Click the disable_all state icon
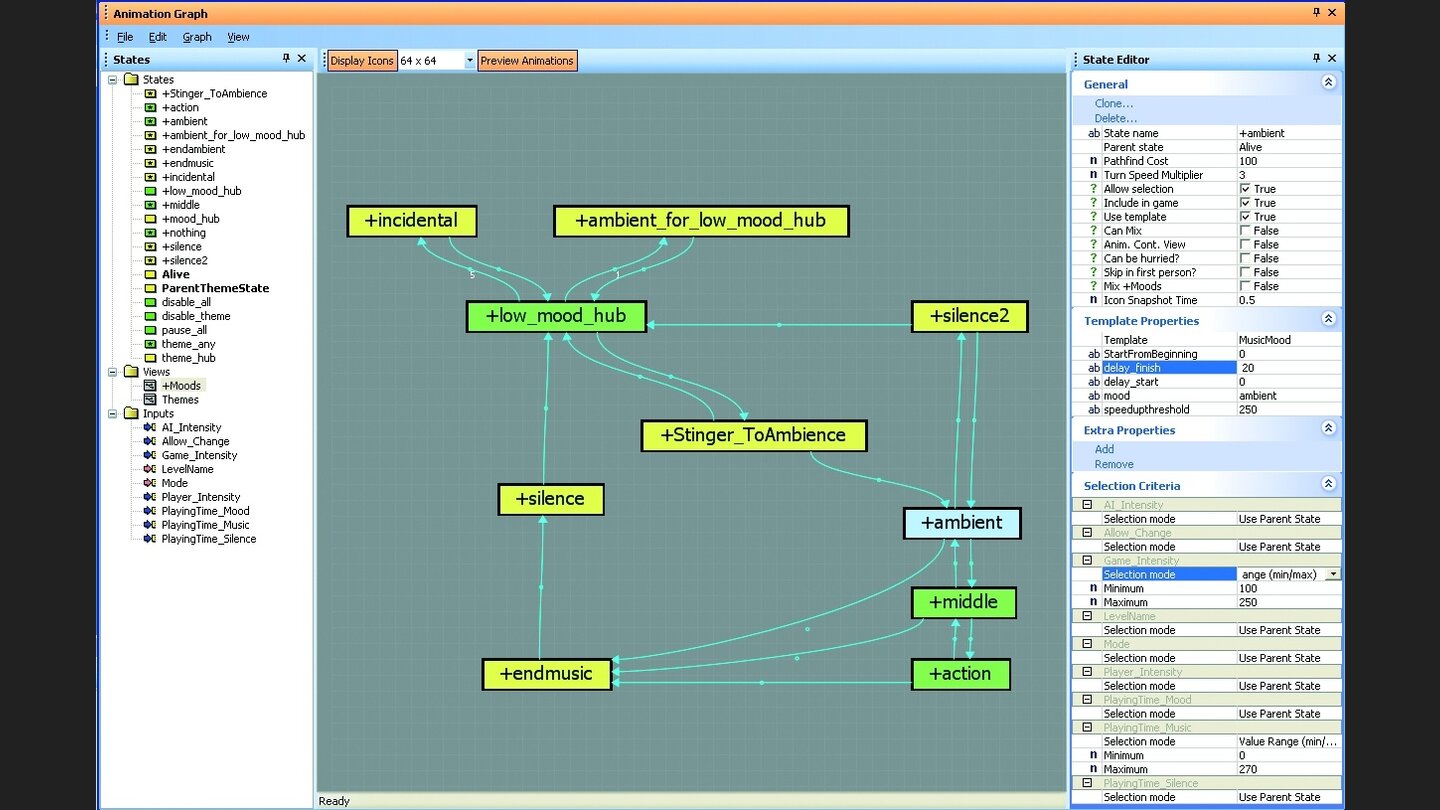Viewport: 1440px width, 810px height. point(150,302)
